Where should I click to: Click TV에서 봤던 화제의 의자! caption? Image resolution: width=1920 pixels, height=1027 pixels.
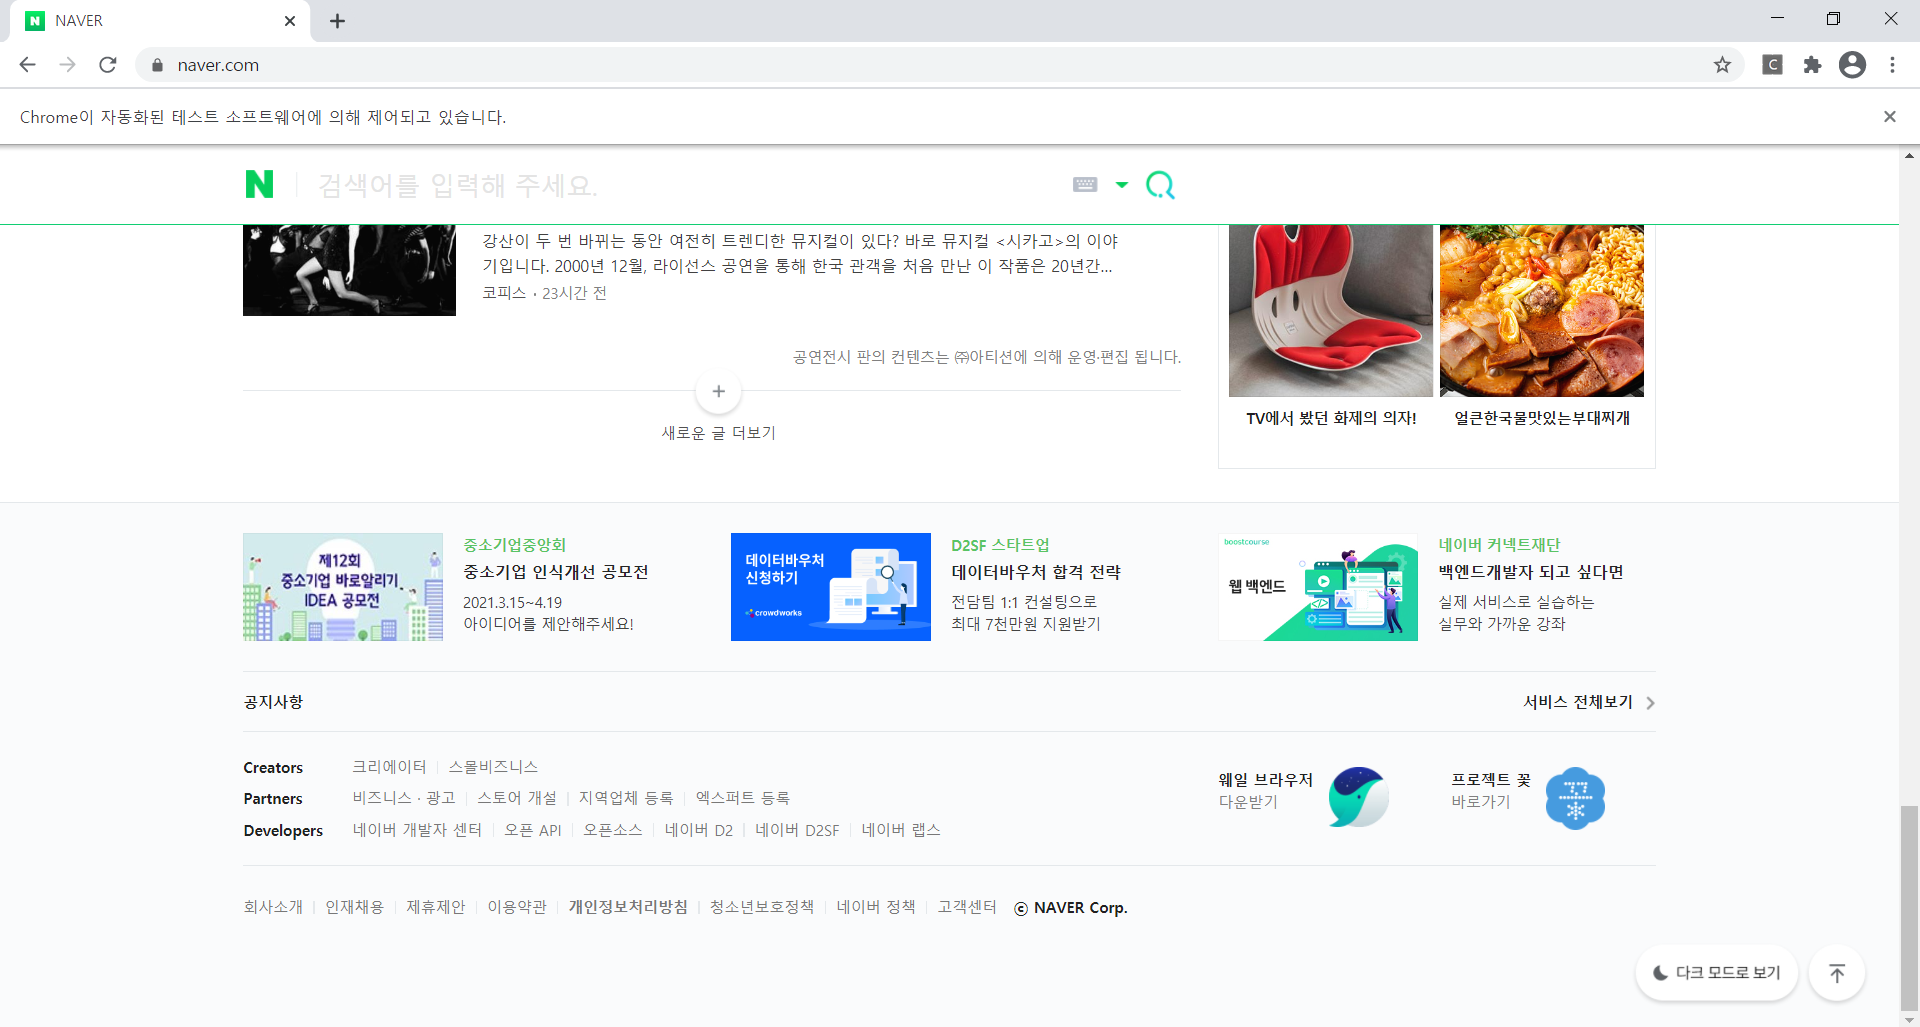[1331, 418]
